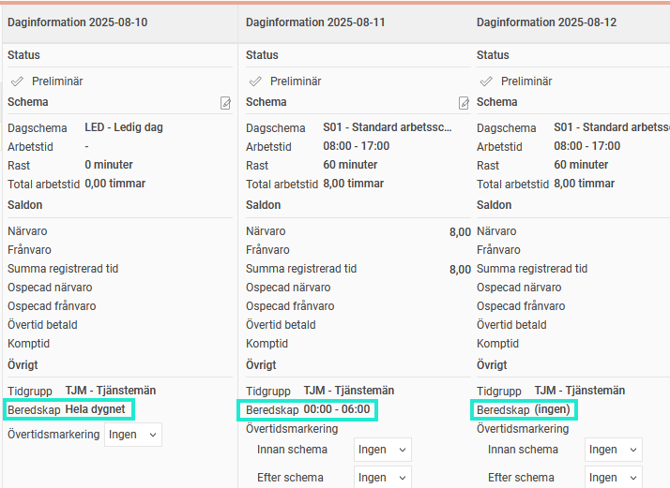The width and height of the screenshot is (670, 488).
Task: Expand the Innan schema dropdown for 2025-08-11
Action: point(382,450)
